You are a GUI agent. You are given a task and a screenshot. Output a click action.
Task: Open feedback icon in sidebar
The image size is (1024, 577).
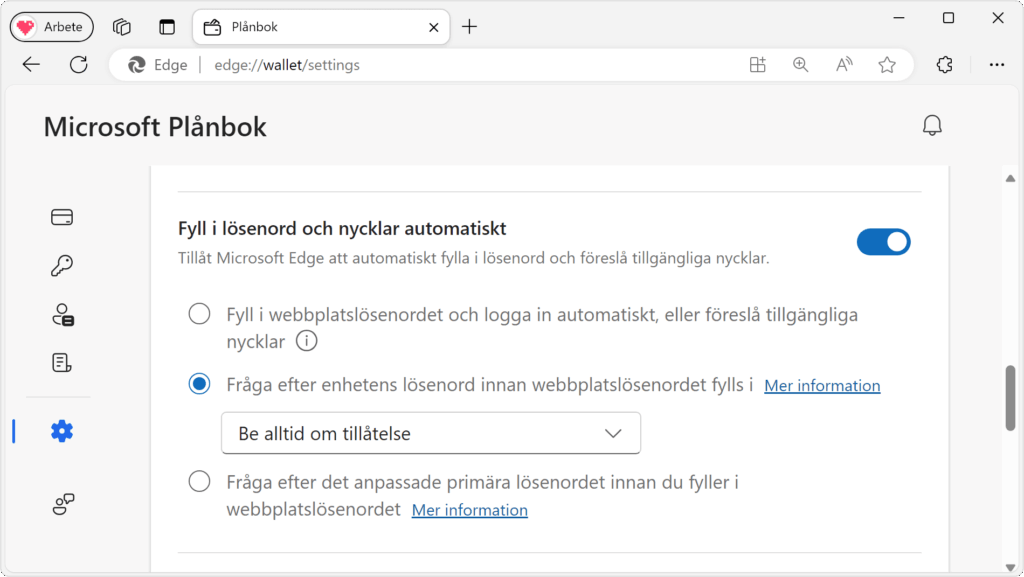pyautogui.click(x=63, y=504)
